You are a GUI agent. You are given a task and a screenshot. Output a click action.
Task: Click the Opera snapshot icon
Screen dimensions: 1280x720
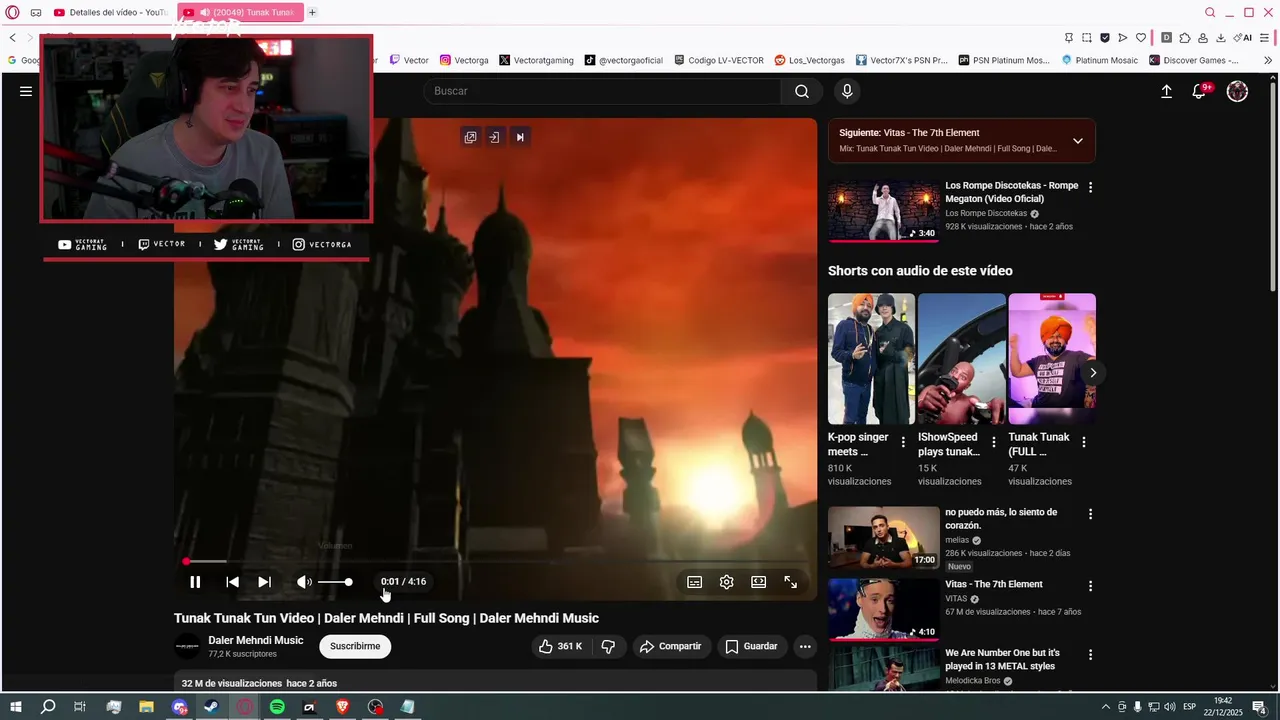click(1086, 38)
